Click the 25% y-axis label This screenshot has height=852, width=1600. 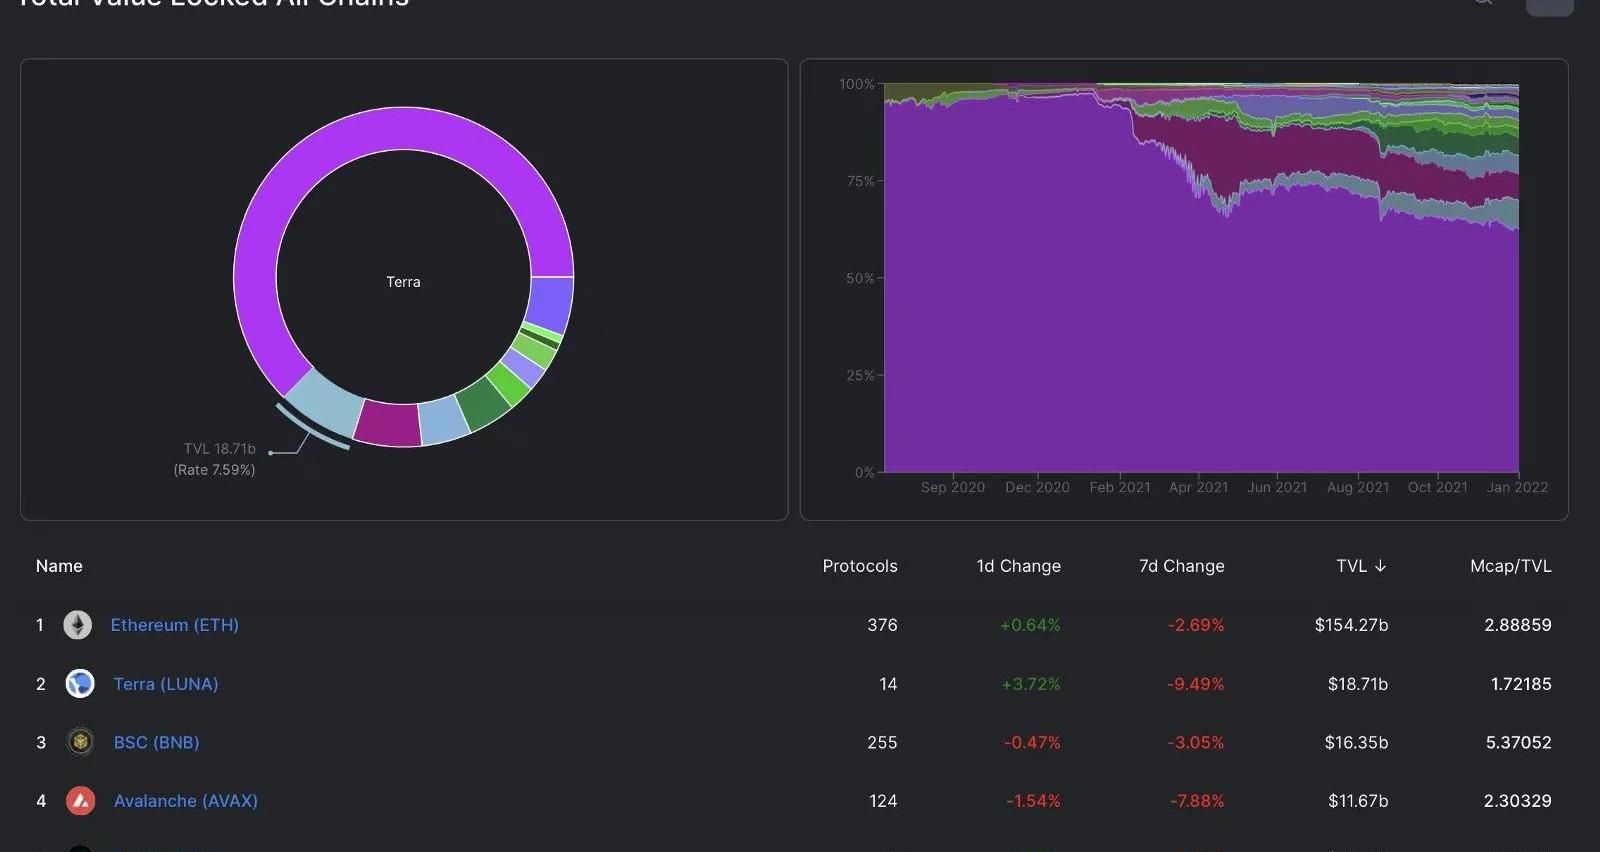click(860, 375)
